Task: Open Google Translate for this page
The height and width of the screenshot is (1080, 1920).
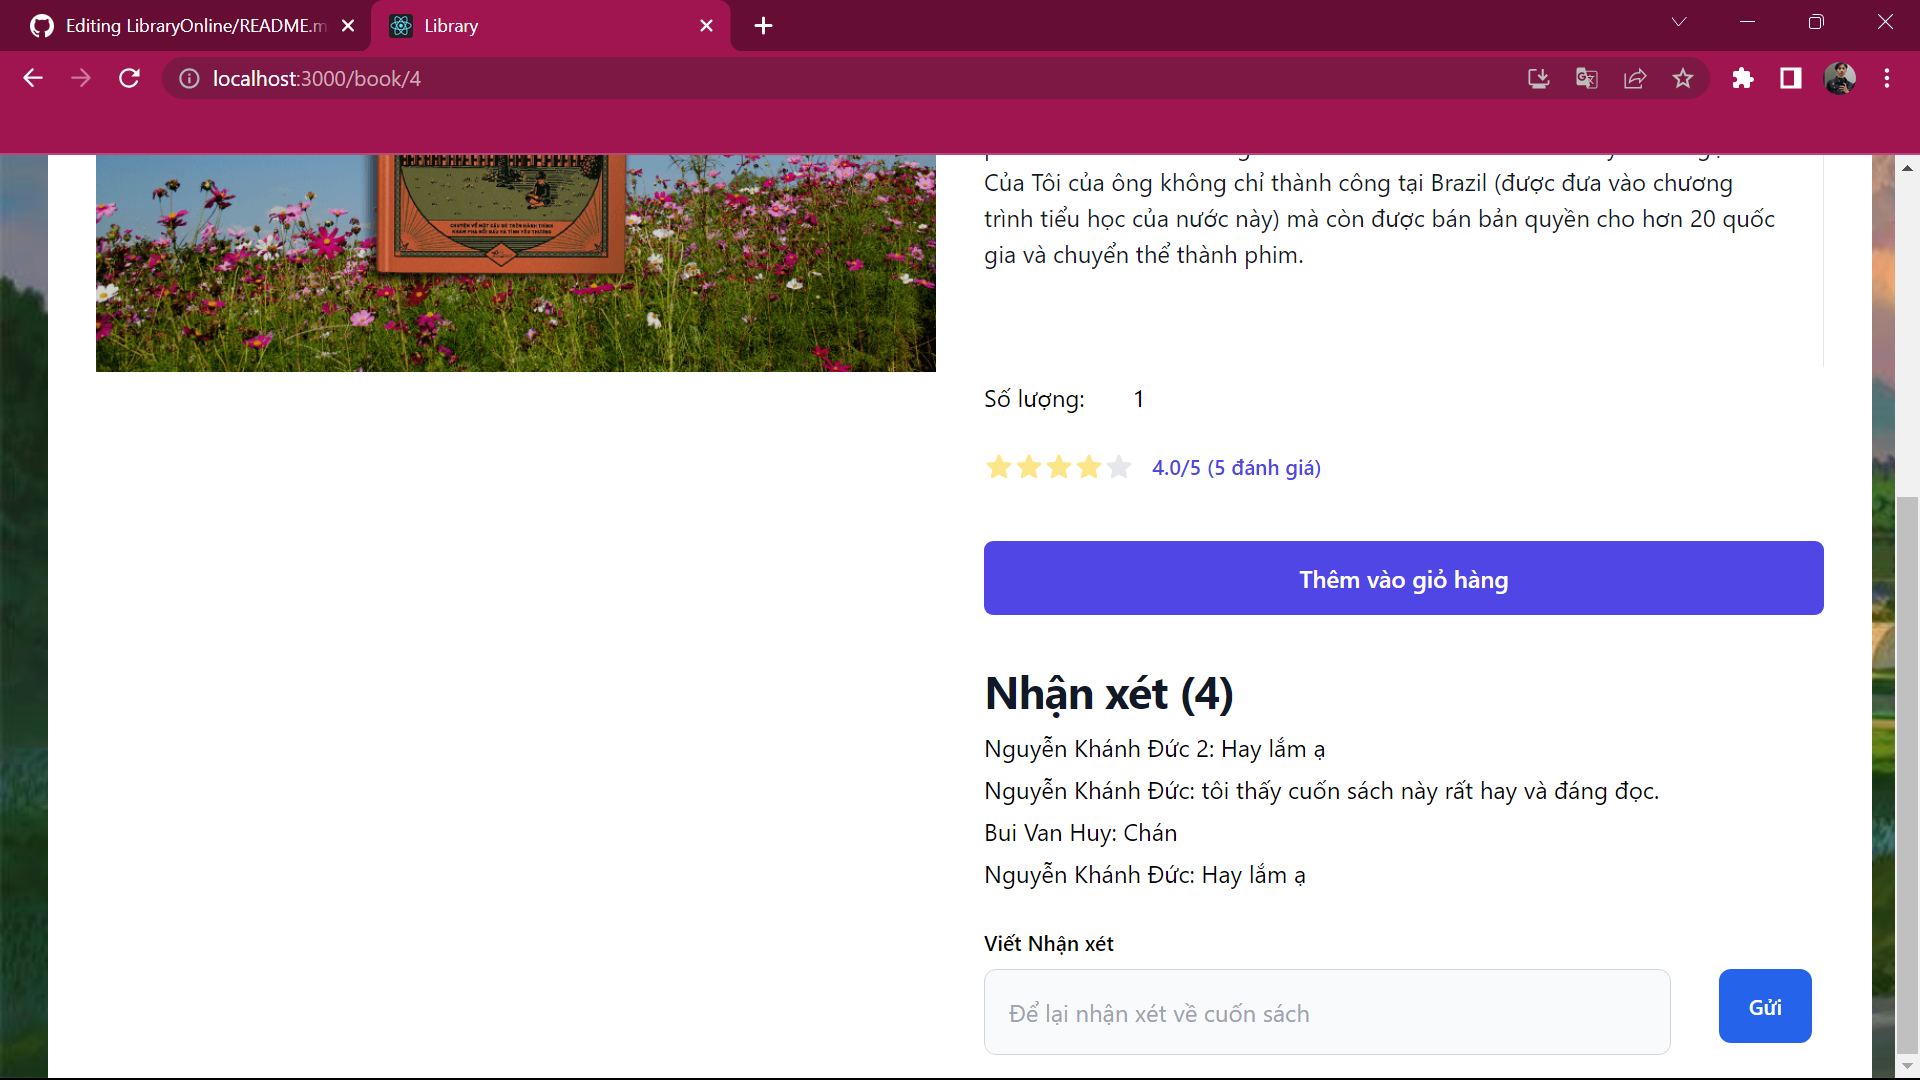Action: (x=1586, y=78)
